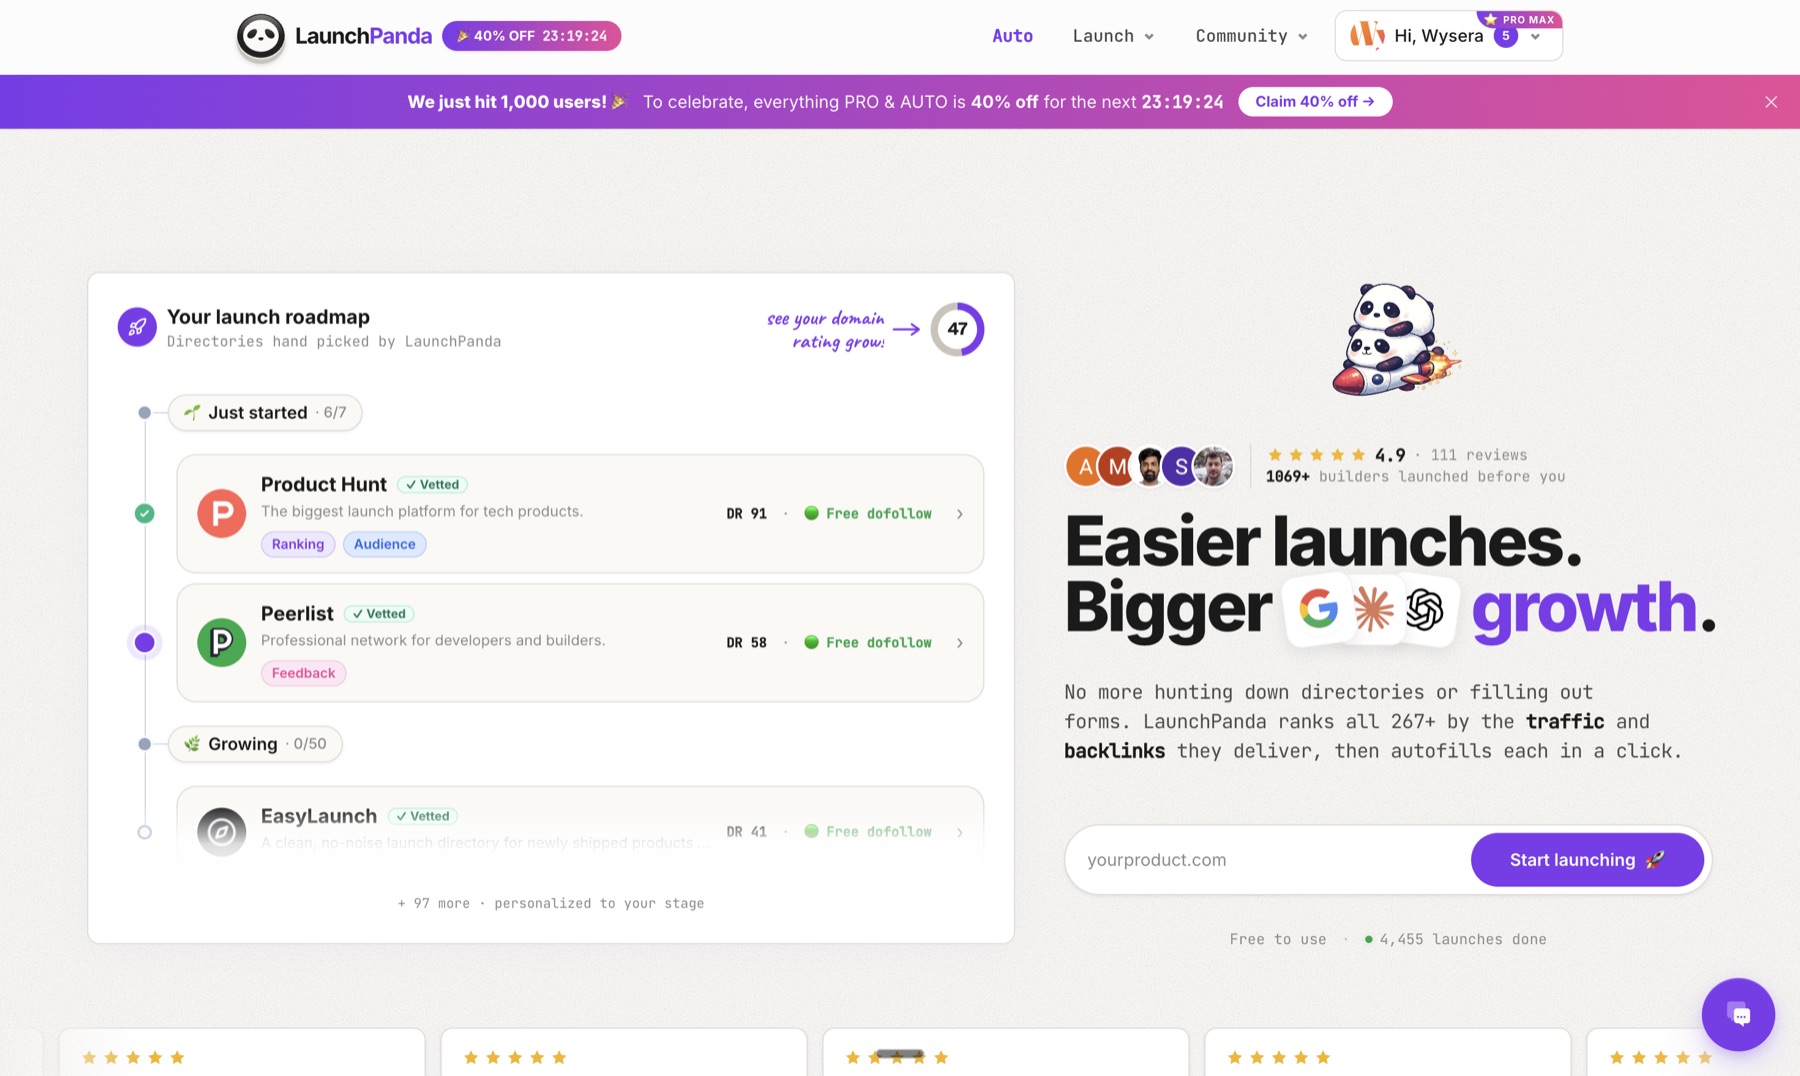Select the purple current-step marker for Peerlist

tap(145, 642)
